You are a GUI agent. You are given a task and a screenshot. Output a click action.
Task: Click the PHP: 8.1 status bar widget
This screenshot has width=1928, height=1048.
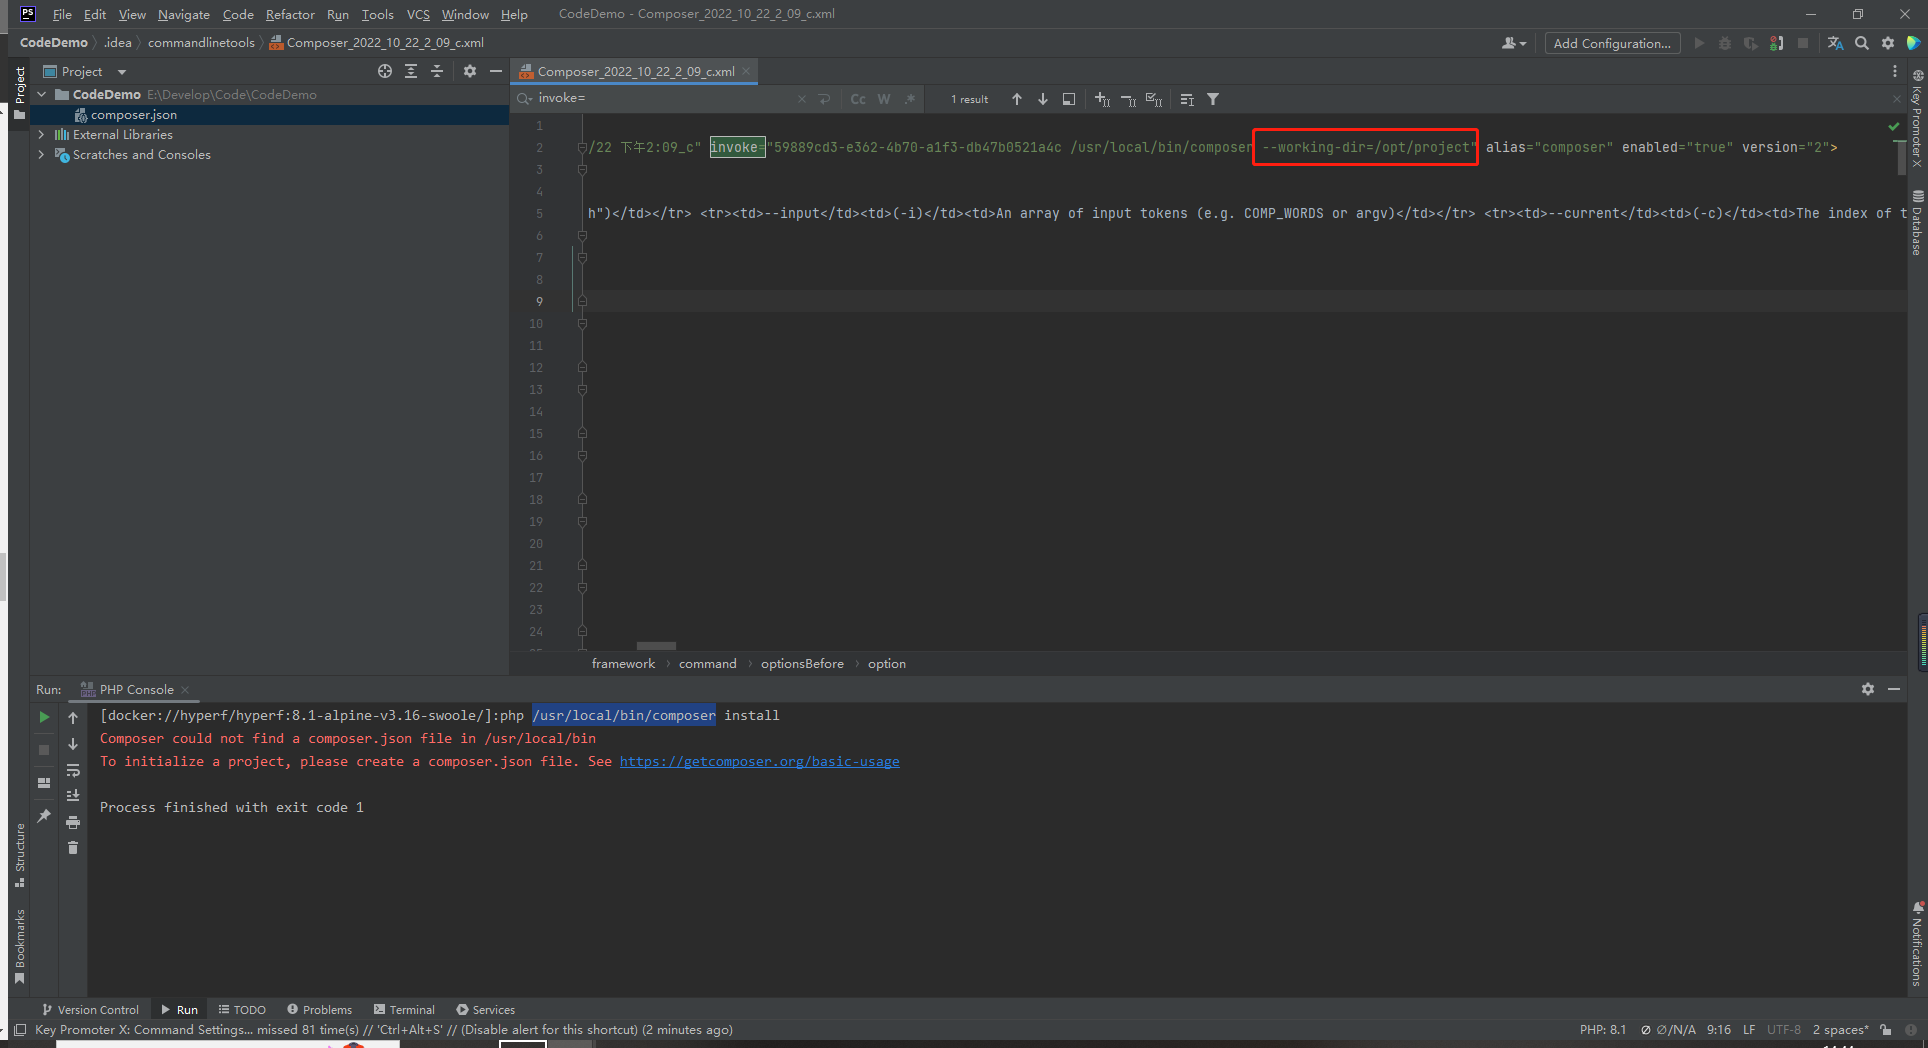coord(1603,1029)
